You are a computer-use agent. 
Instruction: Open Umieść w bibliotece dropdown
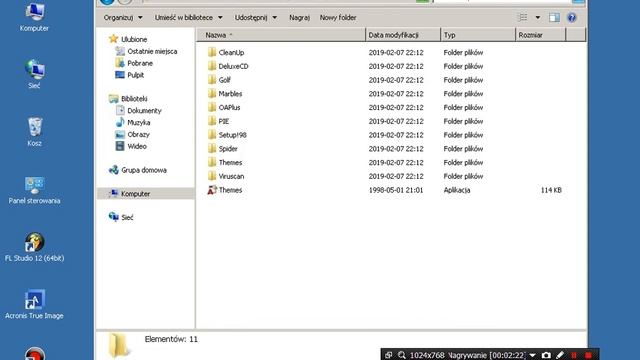click(x=189, y=18)
